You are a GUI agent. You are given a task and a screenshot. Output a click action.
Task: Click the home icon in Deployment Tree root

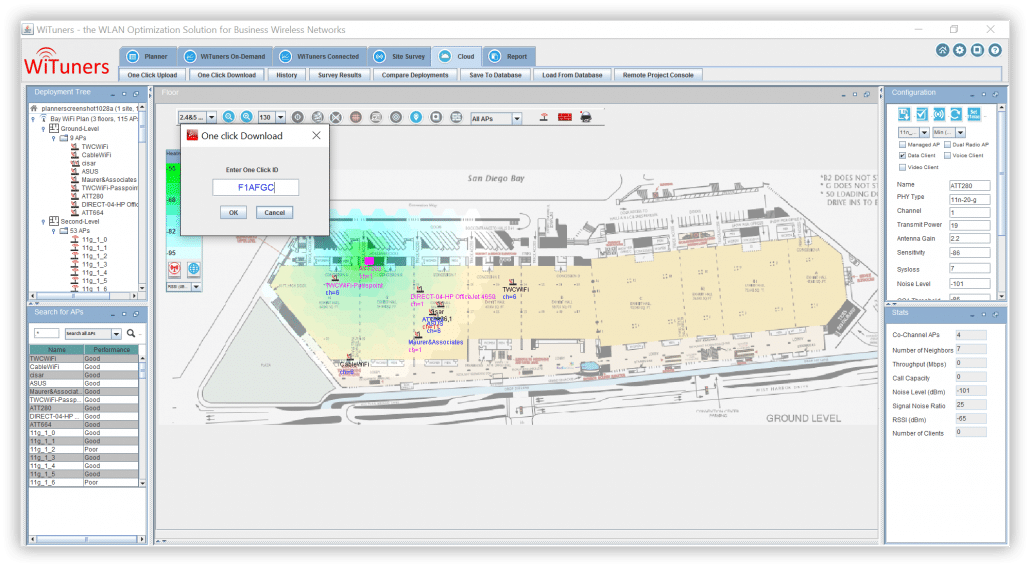pyautogui.click(x=34, y=108)
